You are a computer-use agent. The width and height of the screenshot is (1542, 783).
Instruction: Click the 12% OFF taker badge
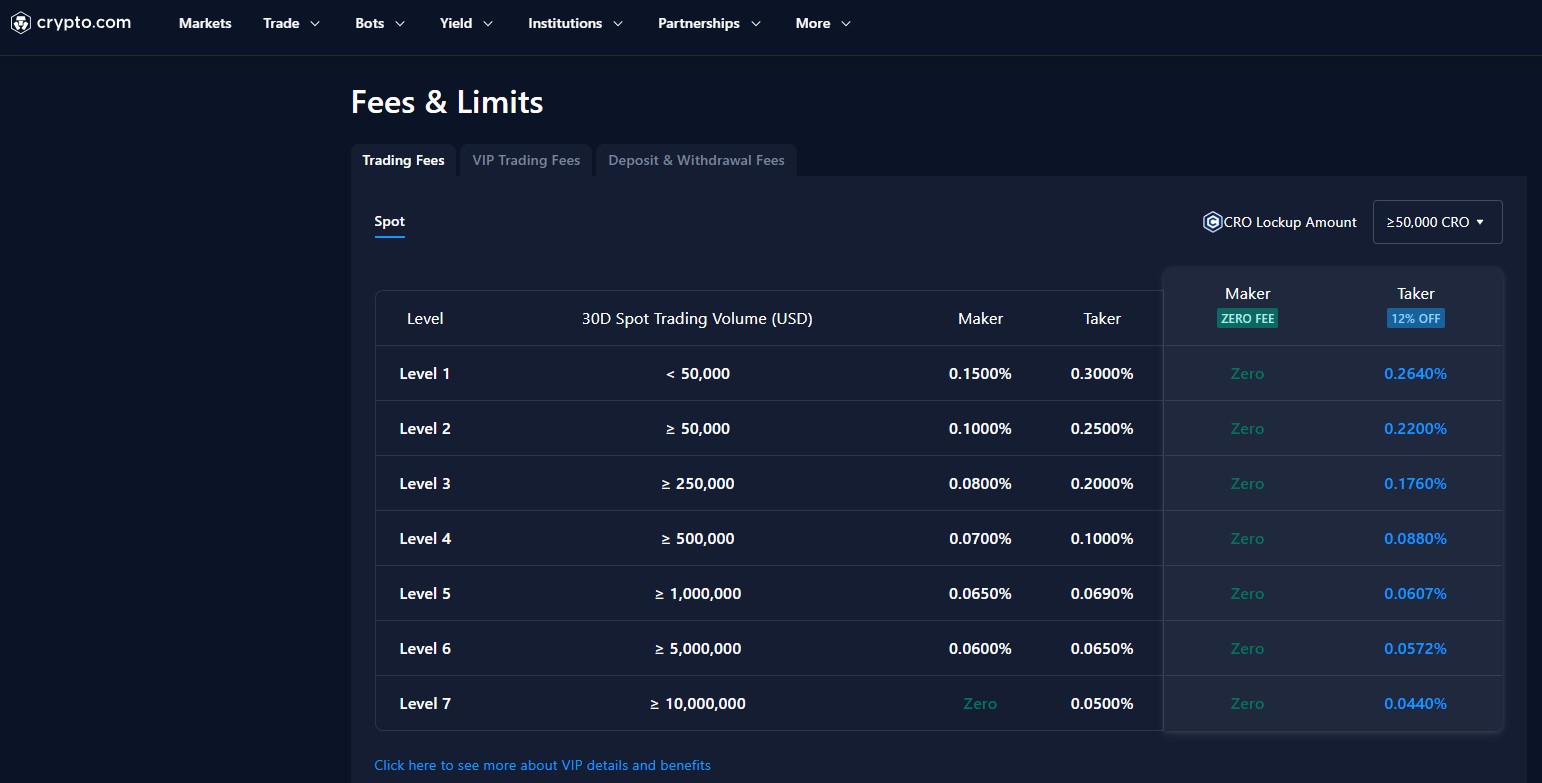coord(1415,319)
